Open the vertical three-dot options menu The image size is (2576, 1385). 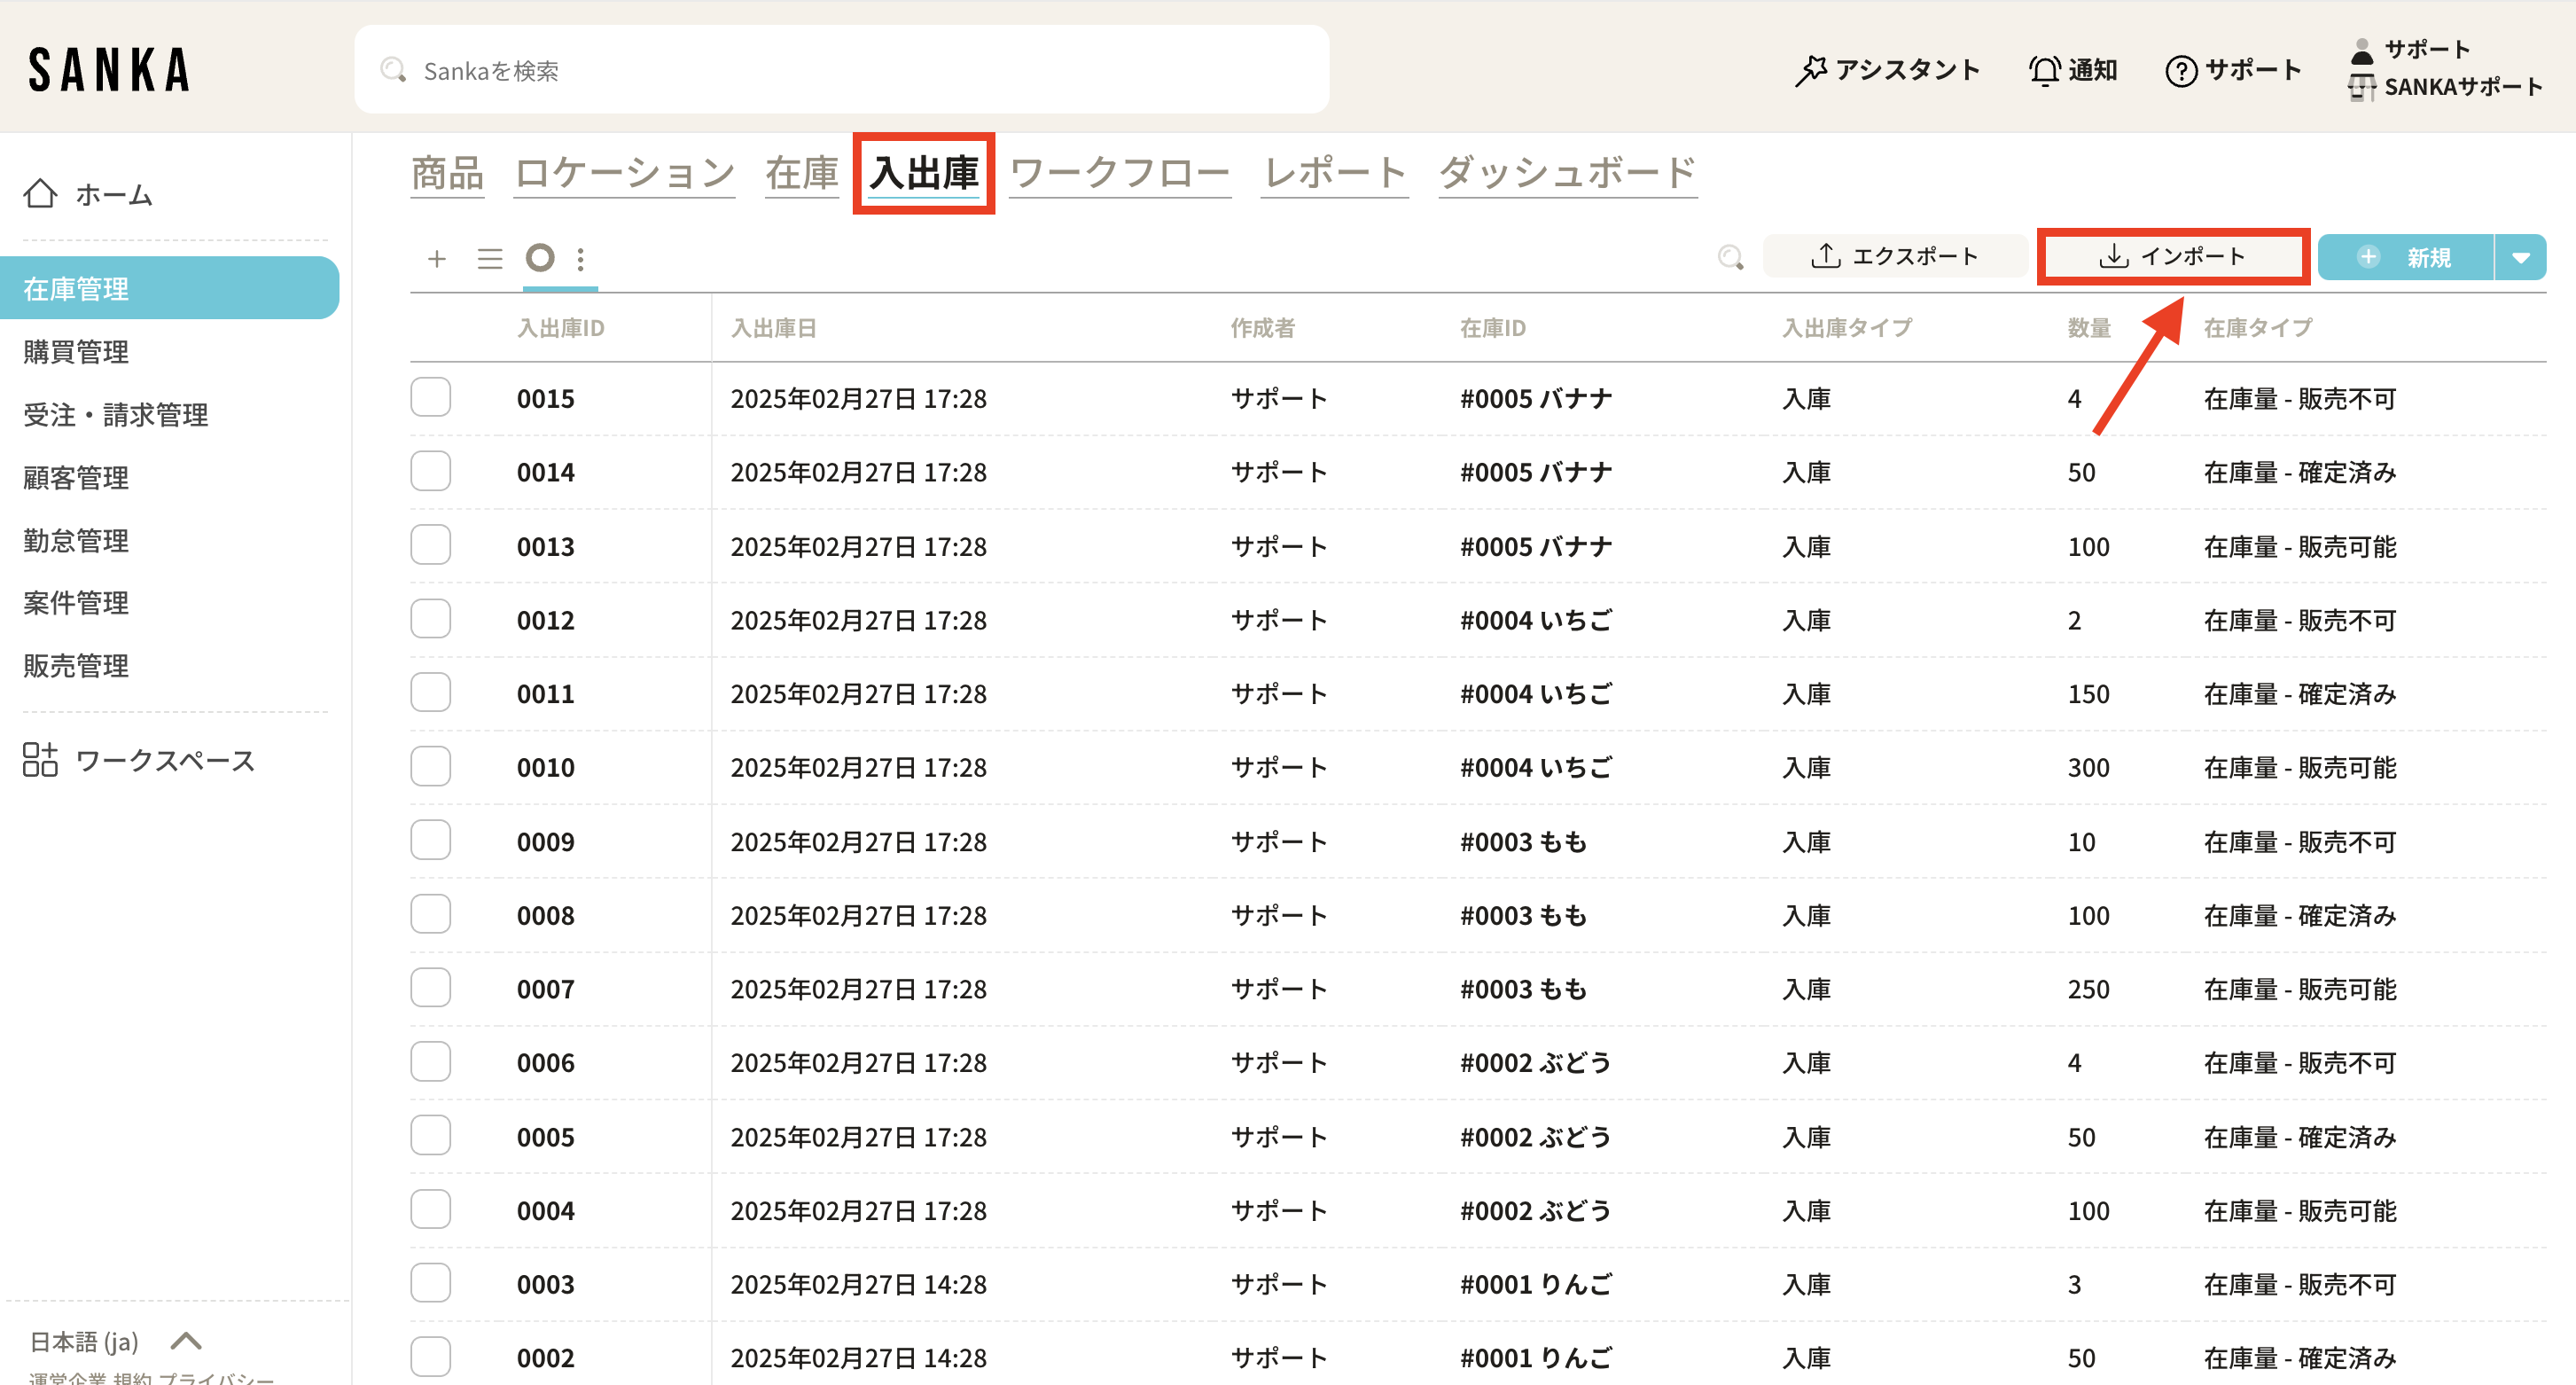coord(581,259)
